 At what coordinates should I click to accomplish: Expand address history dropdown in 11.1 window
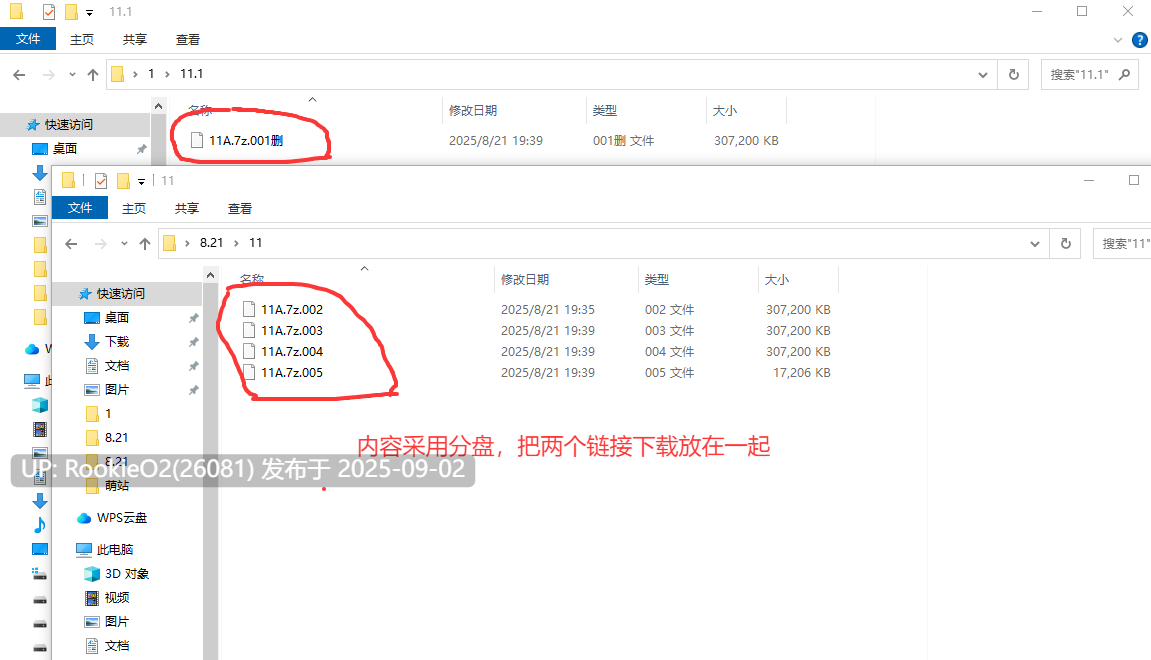983,74
